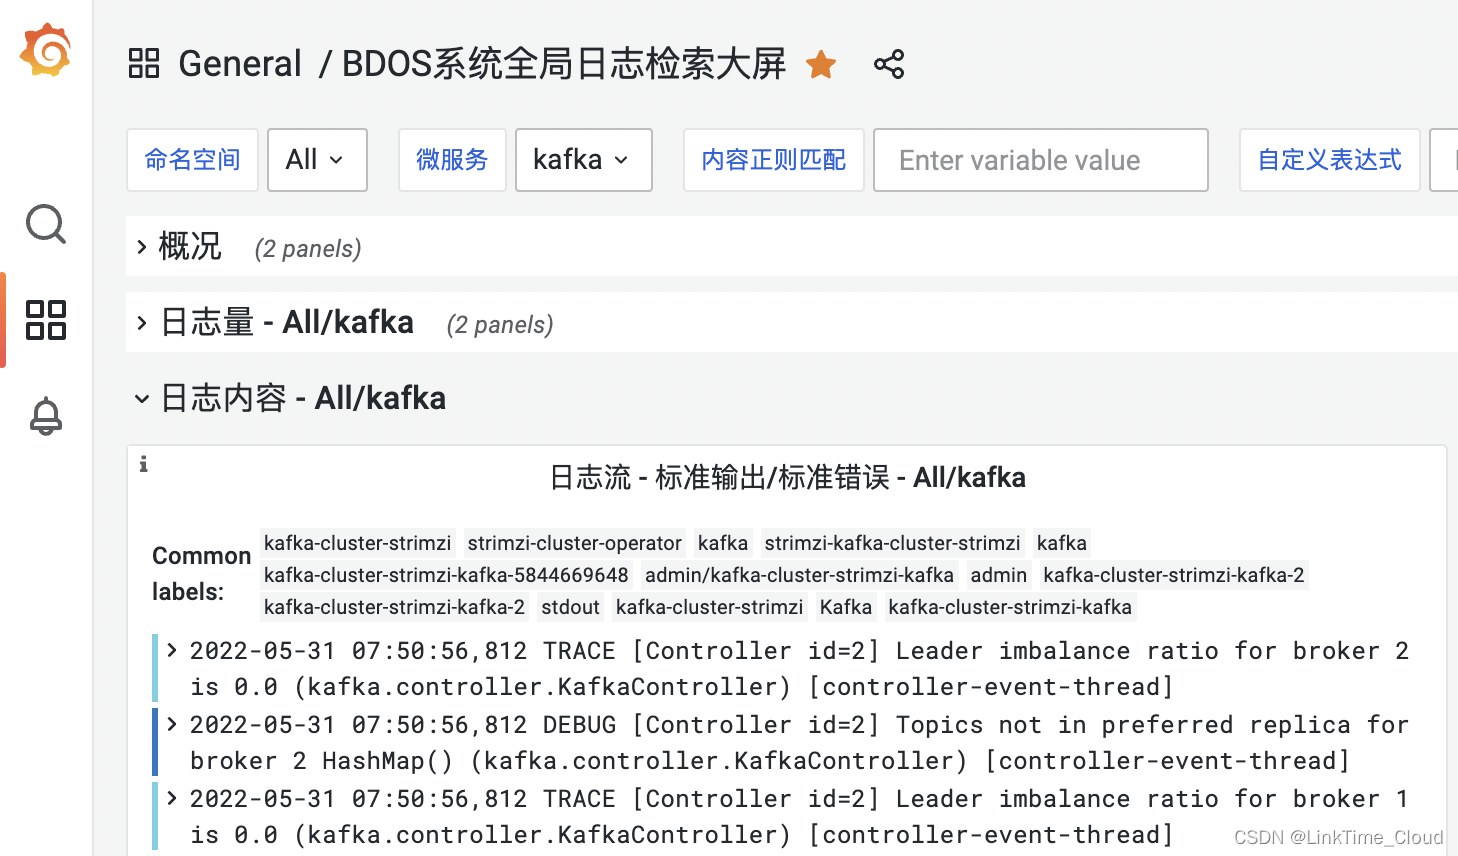This screenshot has width=1458, height=856.
Task: Click the 内容正则匹配 variable label
Action: pos(774,160)
